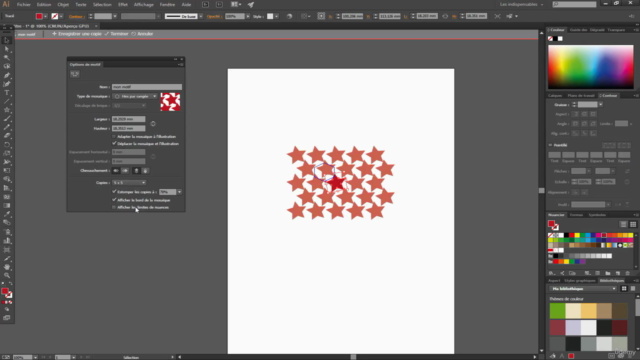Open the Fichier menu
Viewport: 640px width, 360px height.
pos(24,4)
